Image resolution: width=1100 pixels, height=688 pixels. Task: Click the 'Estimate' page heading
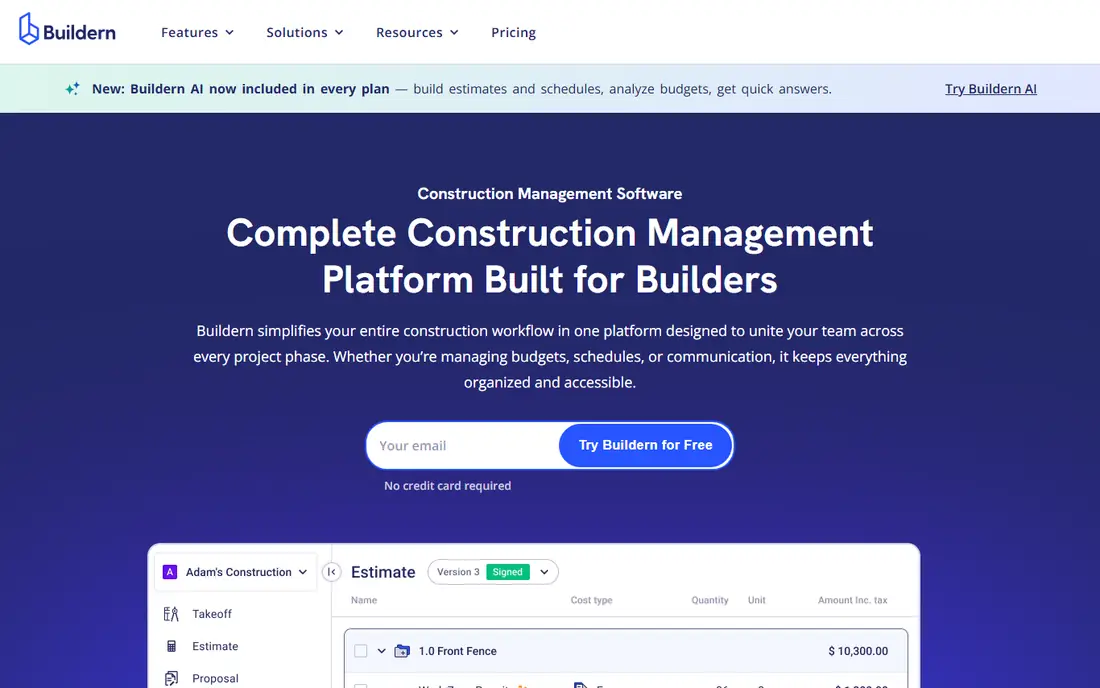coord(383,572)
